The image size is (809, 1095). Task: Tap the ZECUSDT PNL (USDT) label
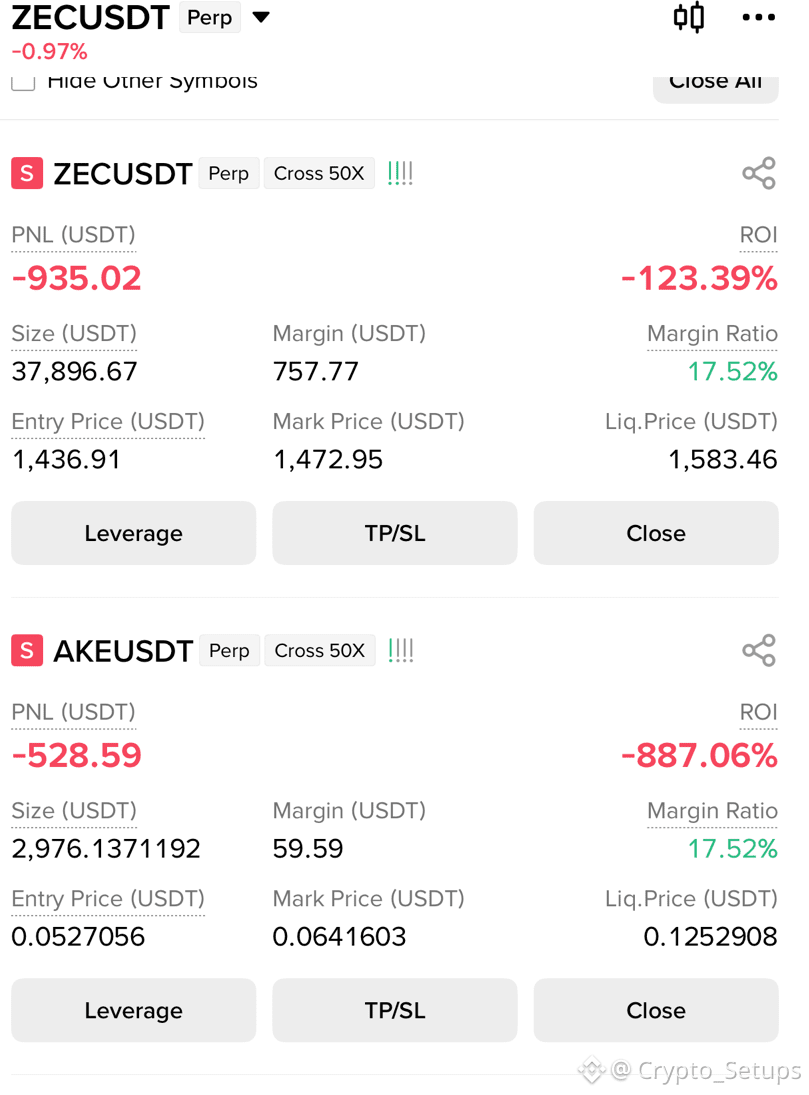point(73,235)
